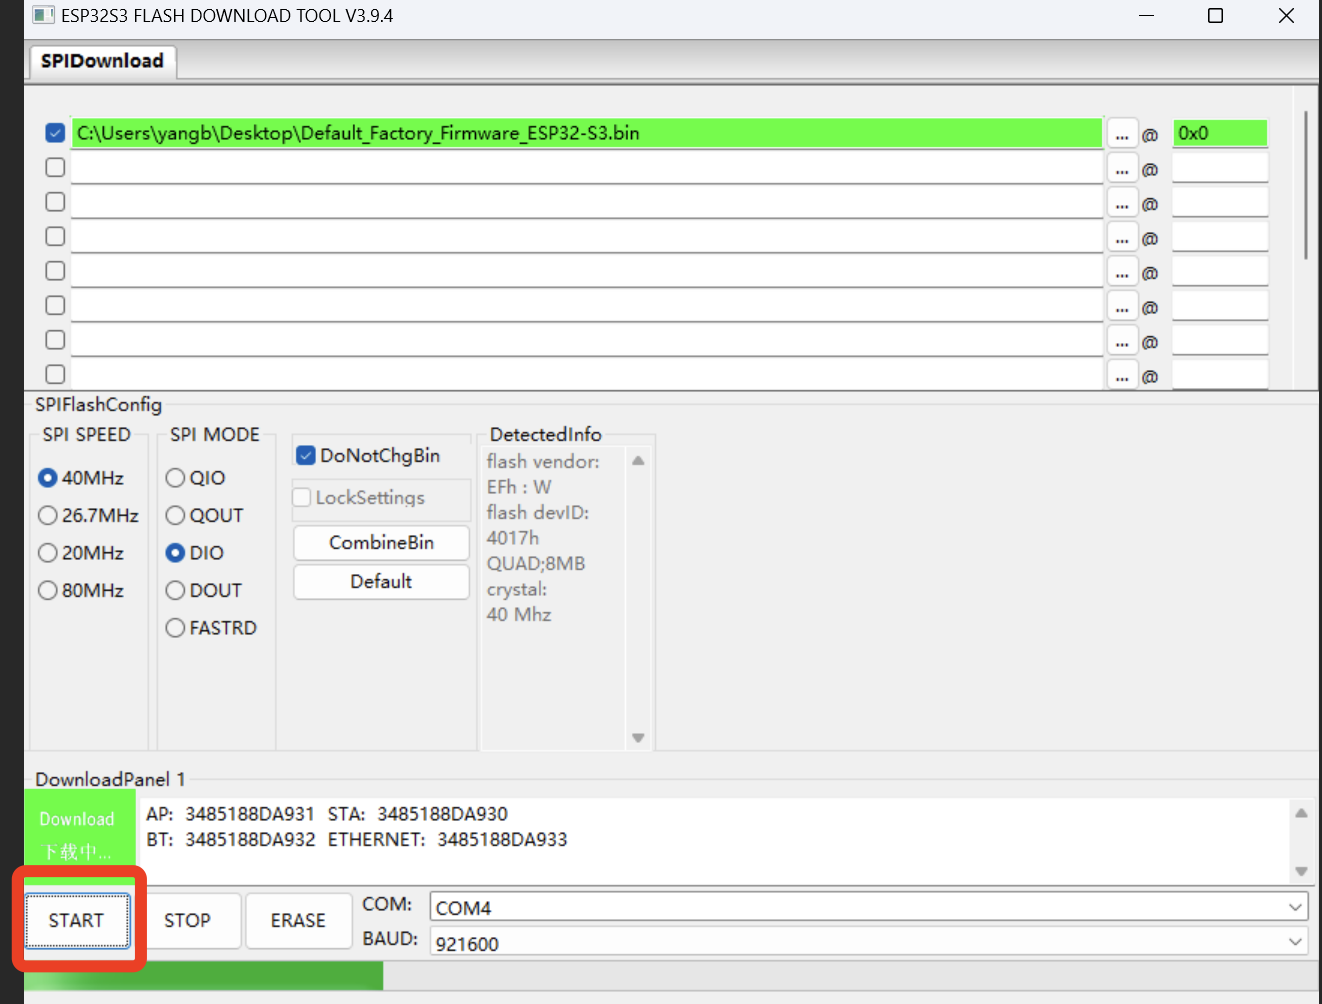The image size is (1322, 1004).
Task: Choose QIO SPI mode
Action: click(196, 478)
